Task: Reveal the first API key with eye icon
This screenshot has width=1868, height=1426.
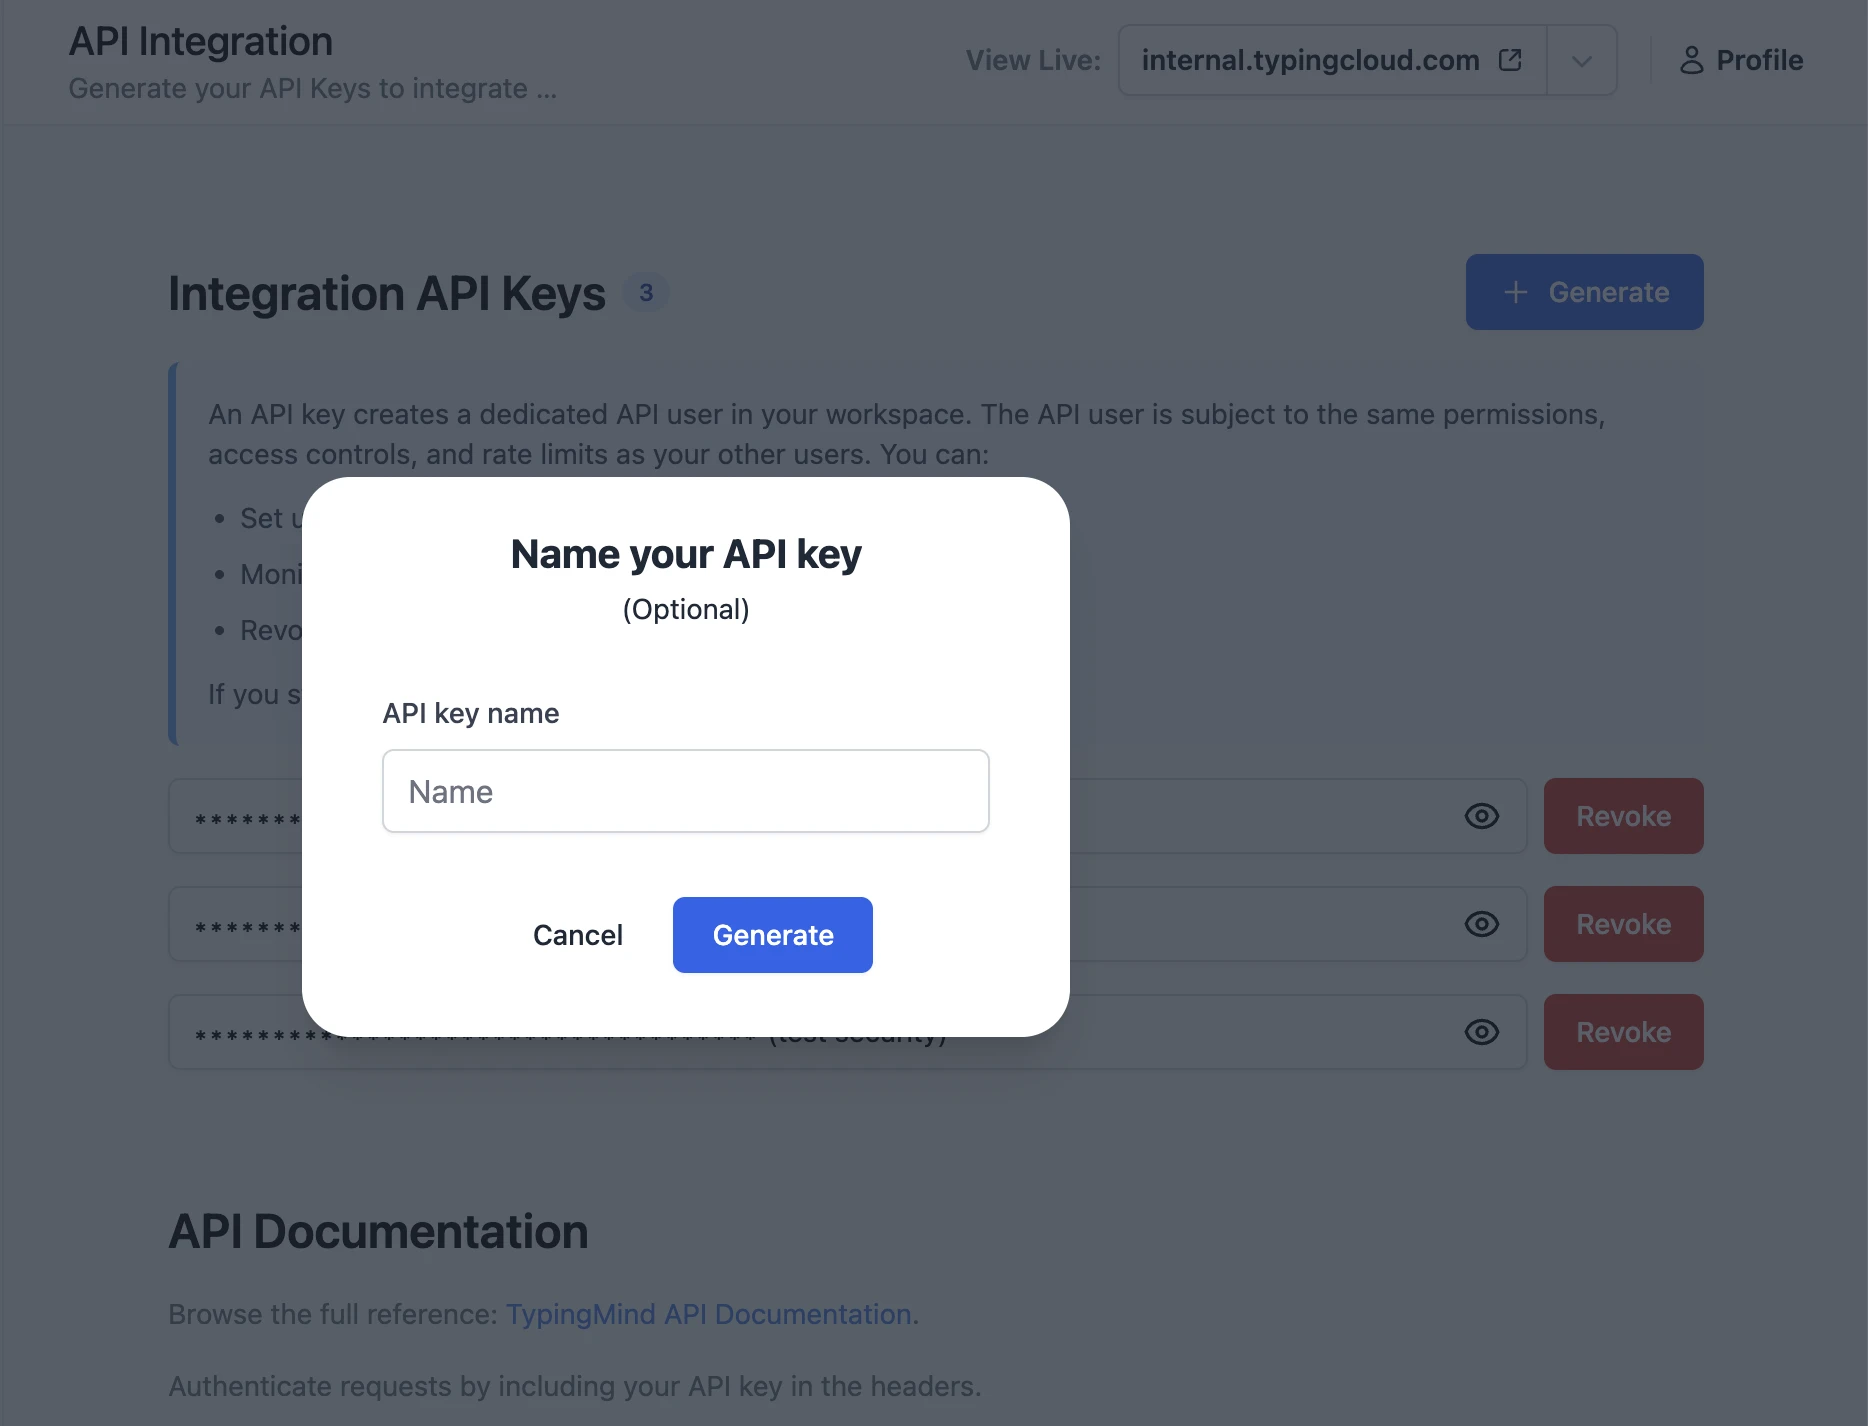Action: (1482, 816)
